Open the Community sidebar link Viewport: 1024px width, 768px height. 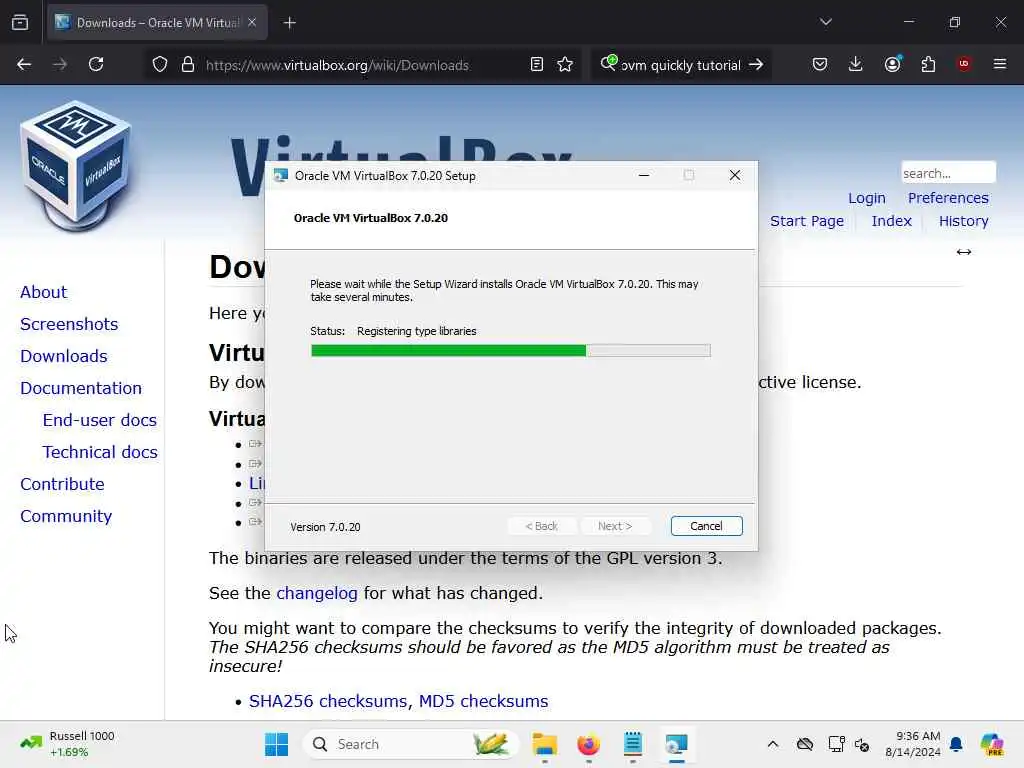pyautogui.click(x=66, y=516)
